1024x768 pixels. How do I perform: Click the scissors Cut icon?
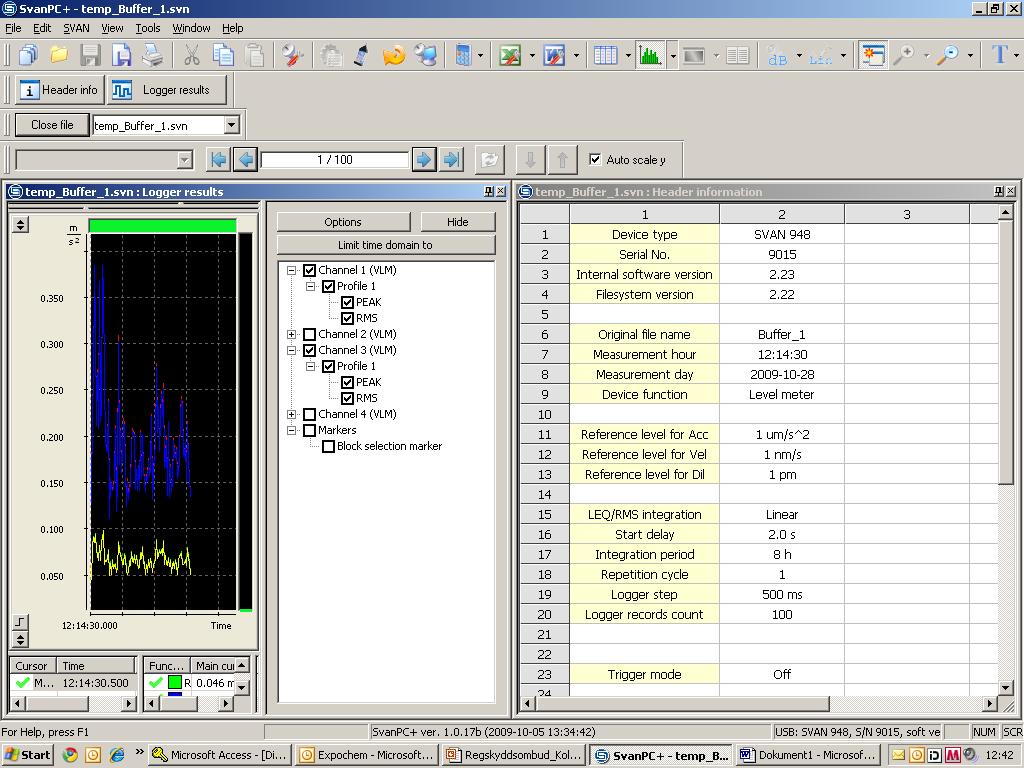(191, 56)
